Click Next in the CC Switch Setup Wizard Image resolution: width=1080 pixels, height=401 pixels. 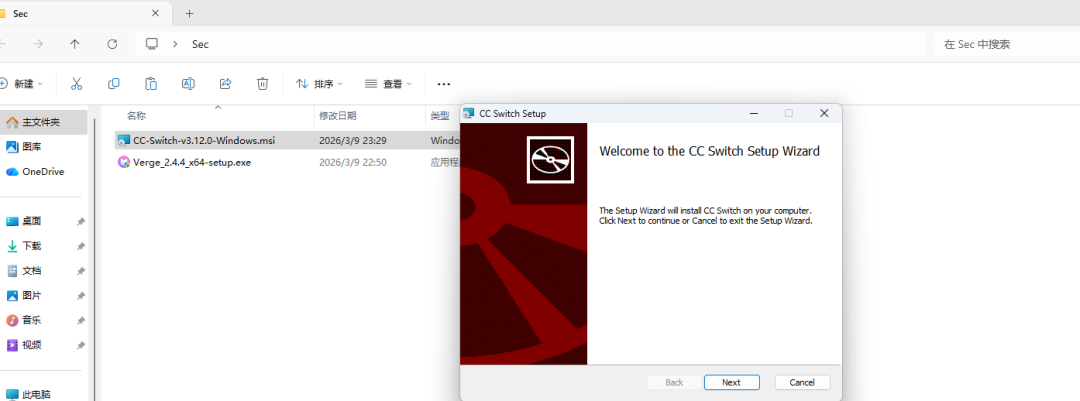click(x=731, y=382)
